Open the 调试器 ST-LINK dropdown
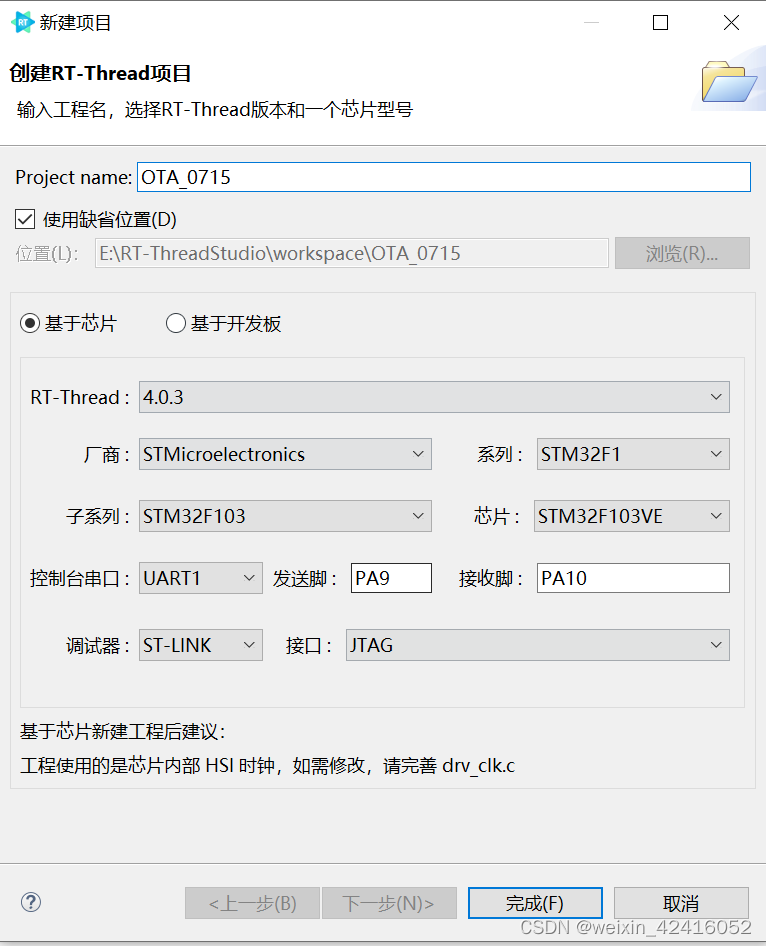 point(200,646)
